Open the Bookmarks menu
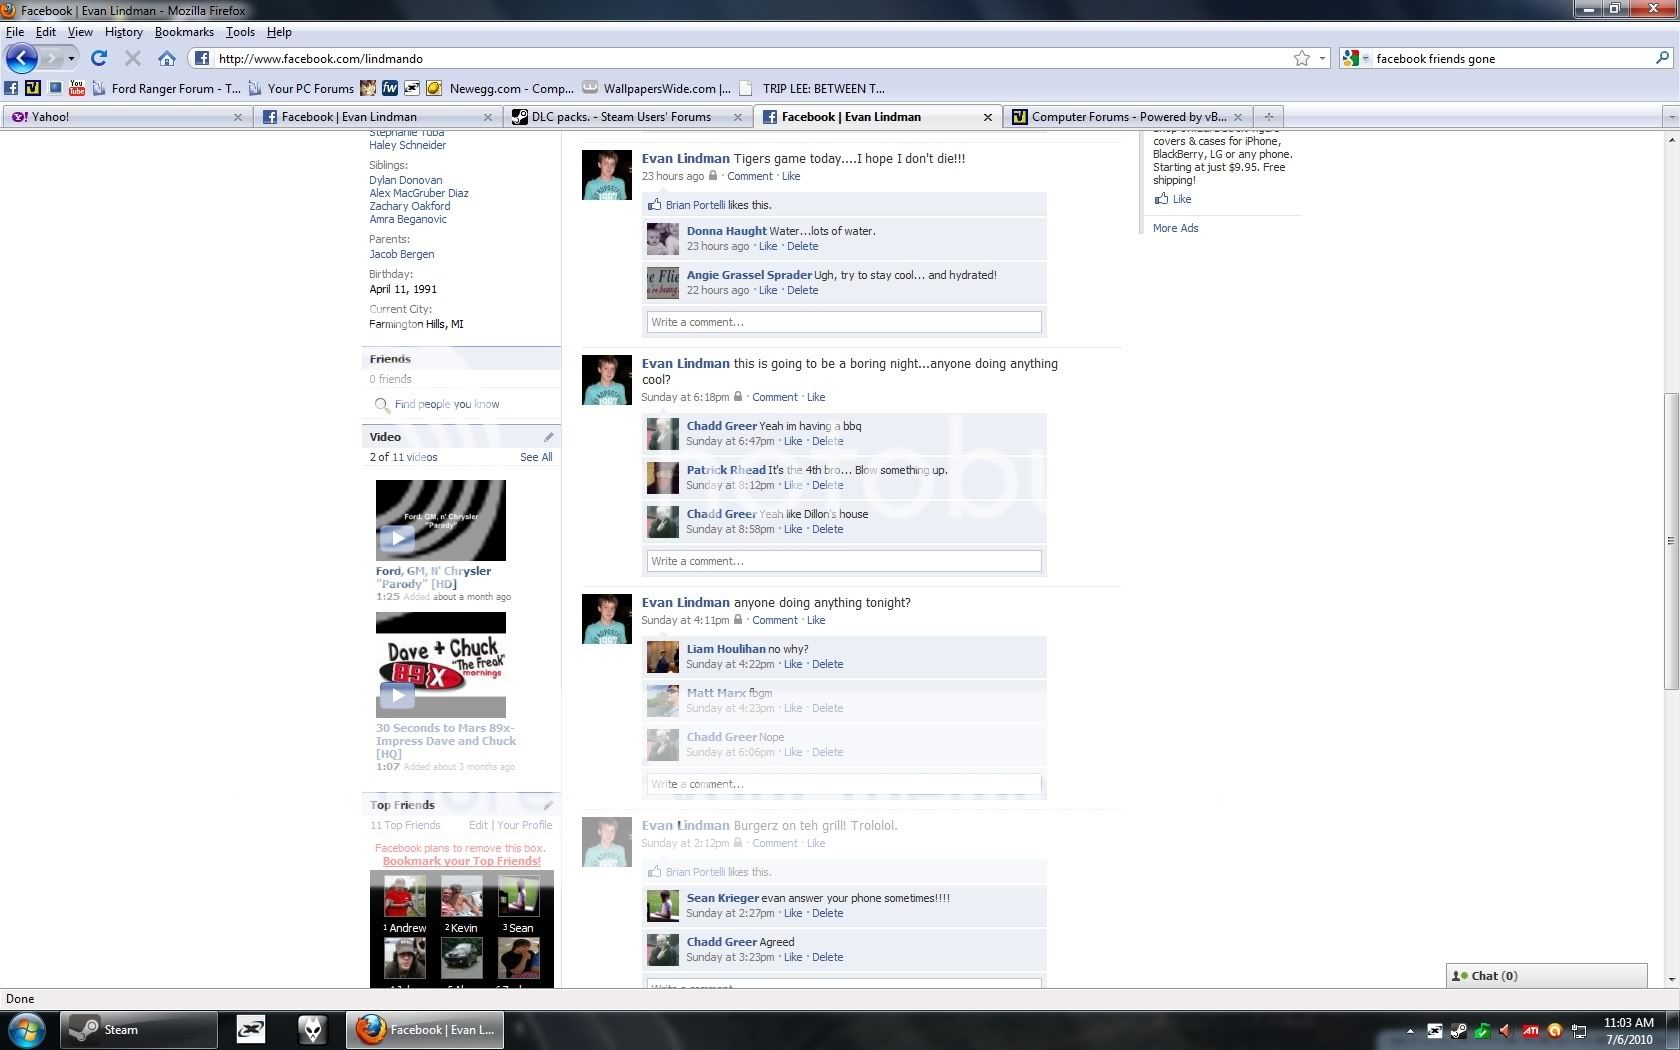Screen dimensions: 1680x1050 (x=184, y=32)
